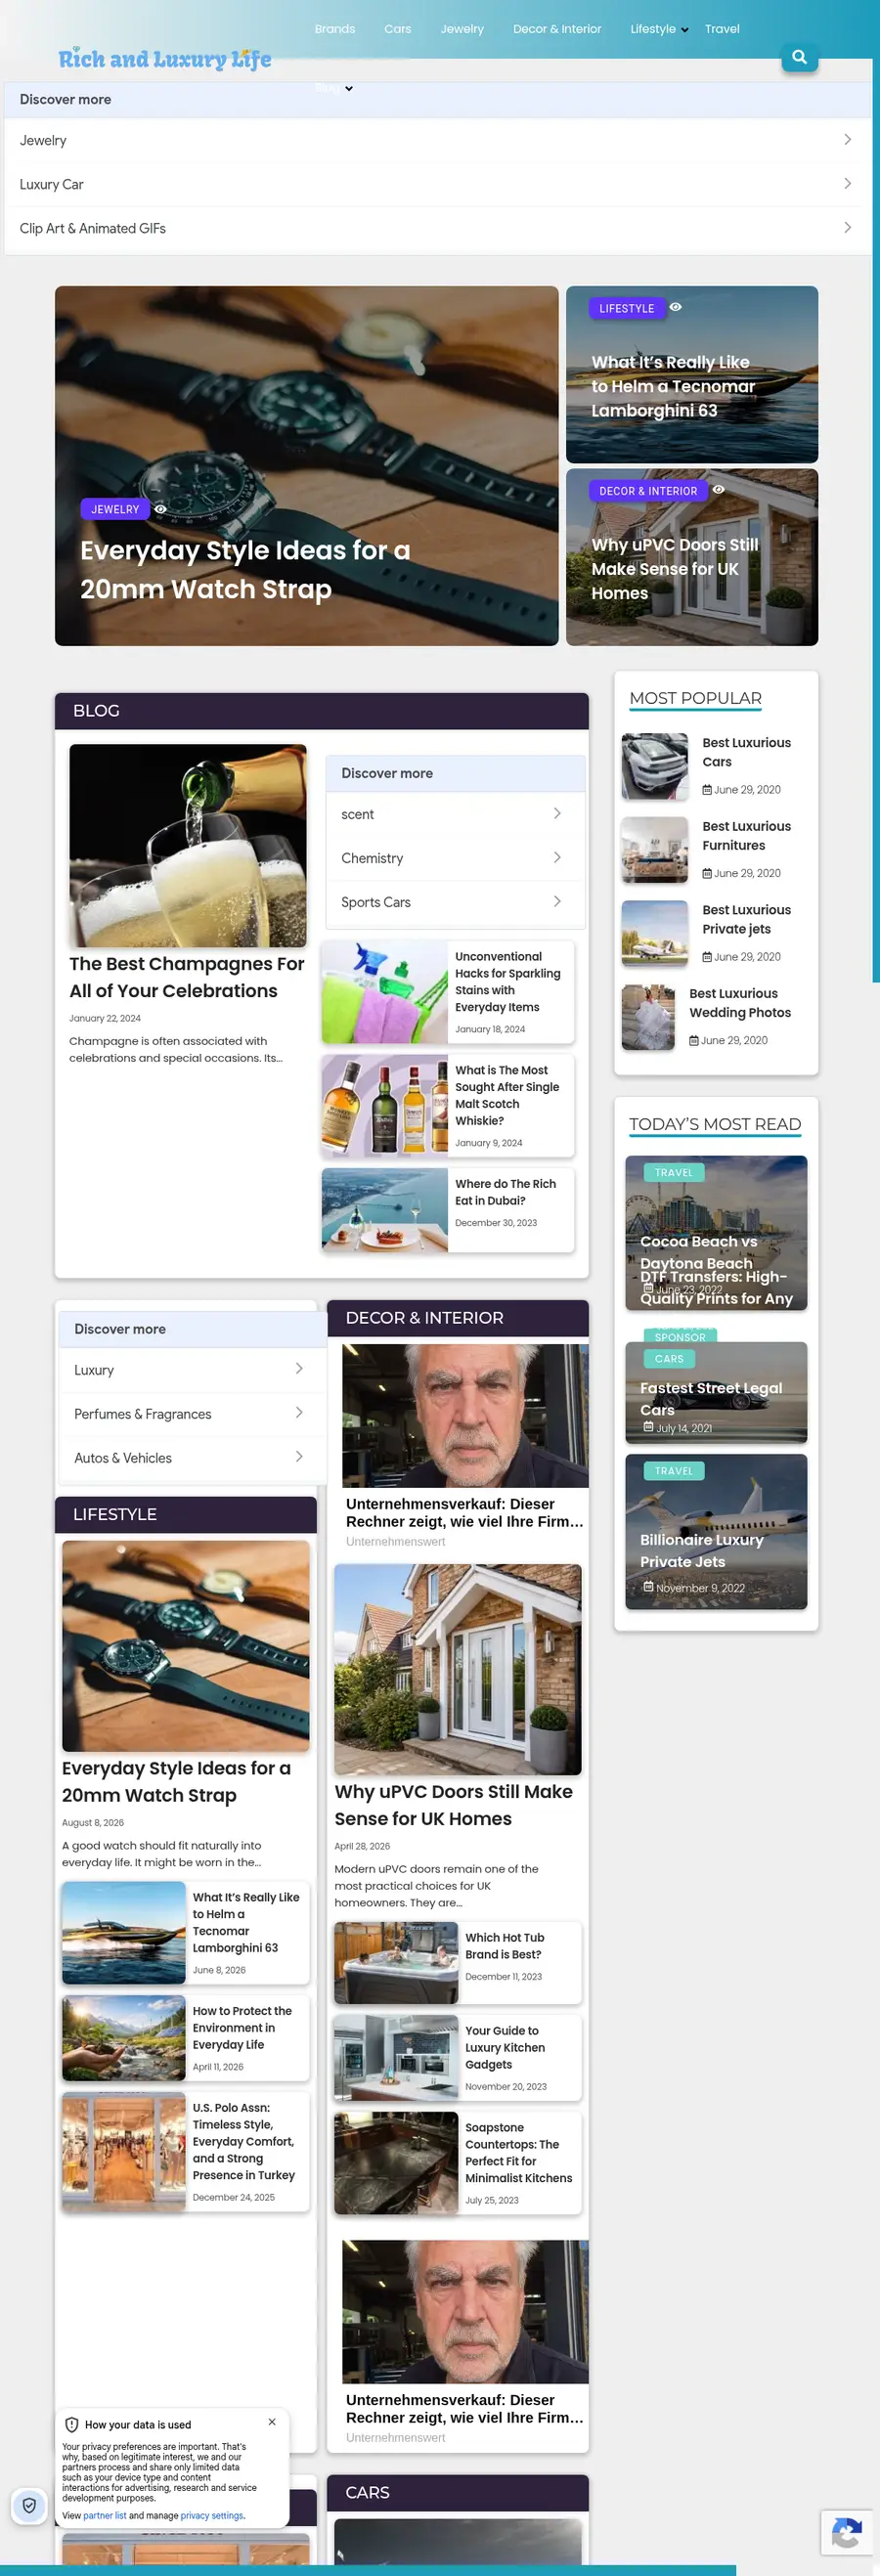The width and height of the screenshot is (880, 2576).
Task: Click calendar icon beside Best Luxurious Cars date
Action: [x=707, y=790]
